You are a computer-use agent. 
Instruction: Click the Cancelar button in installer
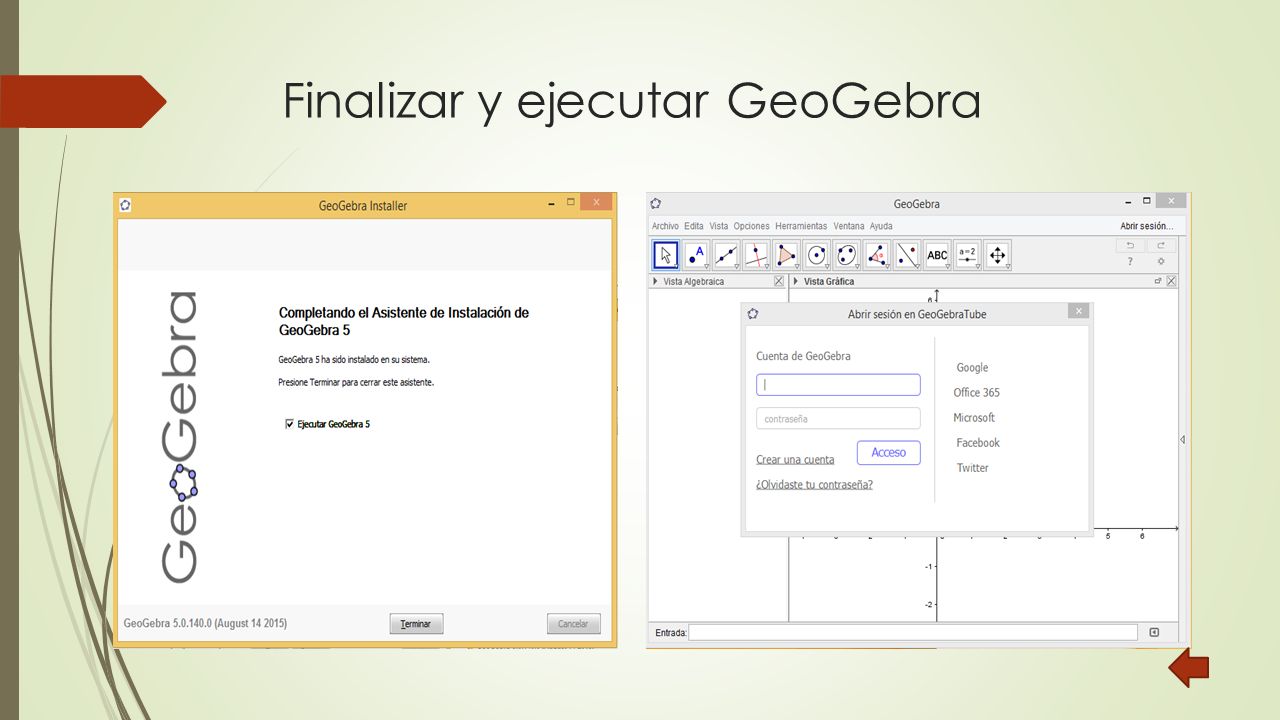573,624
